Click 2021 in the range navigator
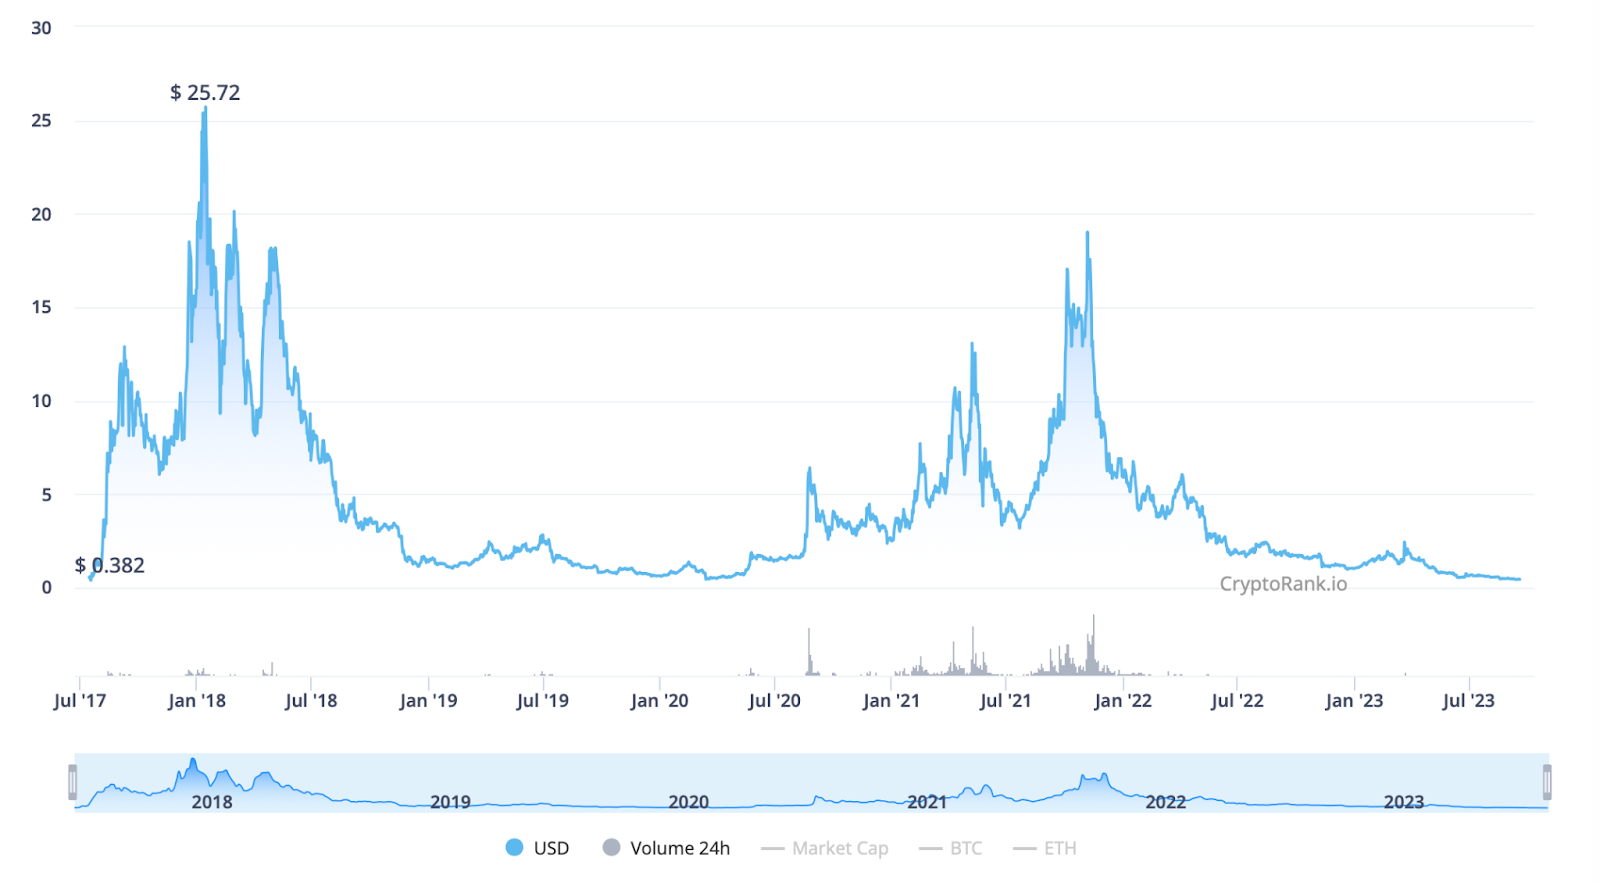 coord(927,802)
